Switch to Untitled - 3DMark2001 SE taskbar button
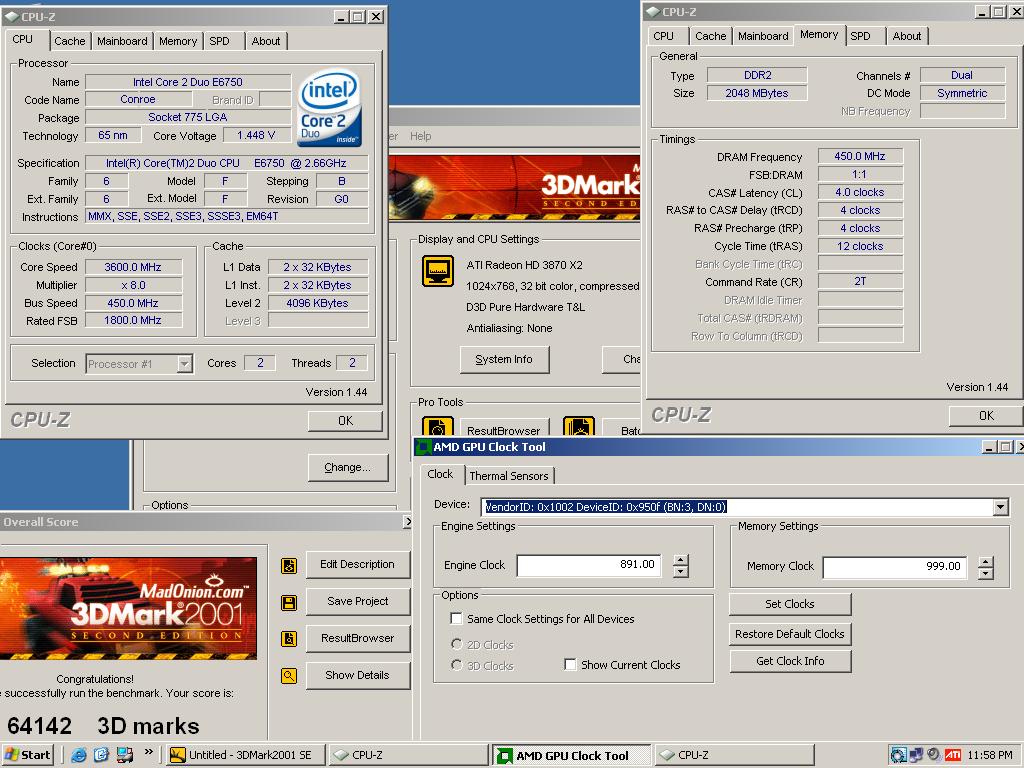The image size is (1024, 768). pyautogui.click(x=245, y=755)
